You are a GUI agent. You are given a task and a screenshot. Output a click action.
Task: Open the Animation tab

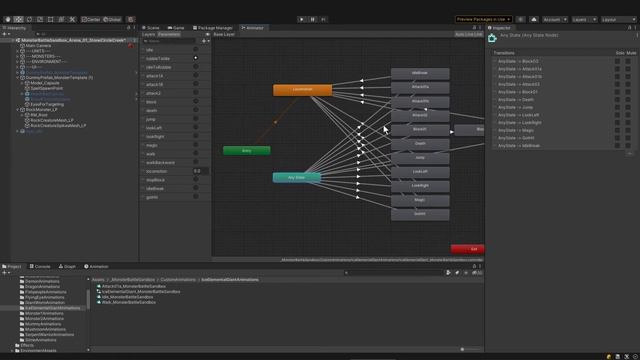pyautogui.click(x=96, y=267)
